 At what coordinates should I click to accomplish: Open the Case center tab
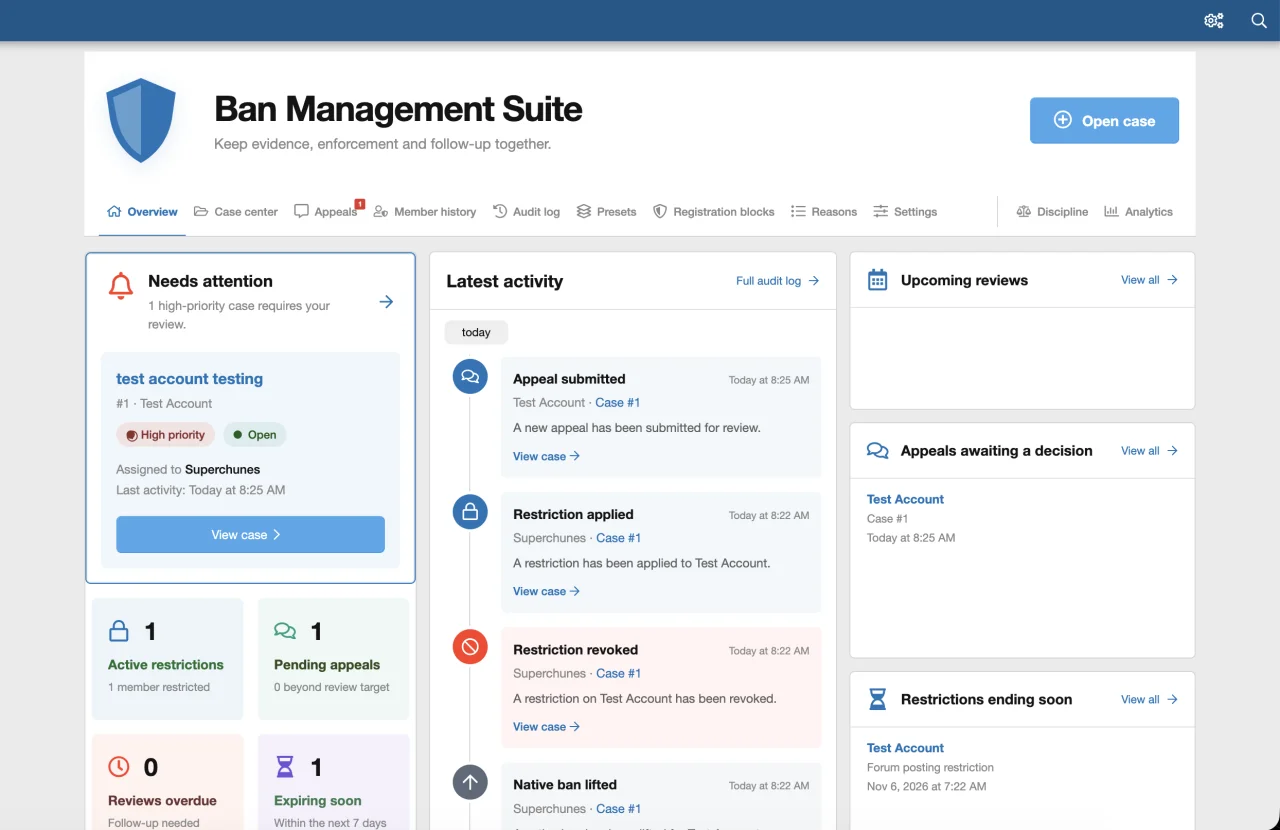(235, 212)
